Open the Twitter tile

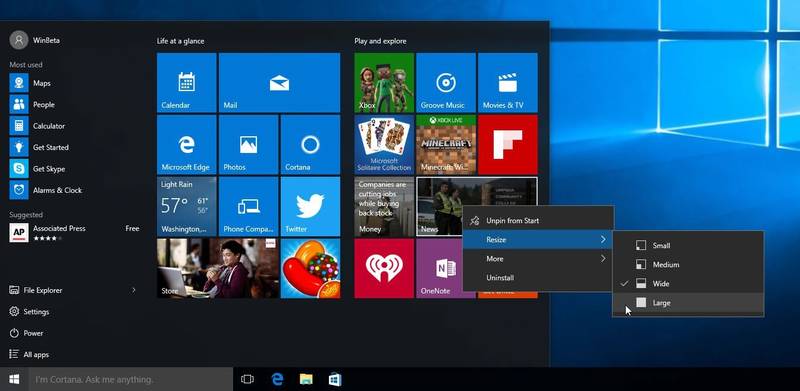point(310,206)
